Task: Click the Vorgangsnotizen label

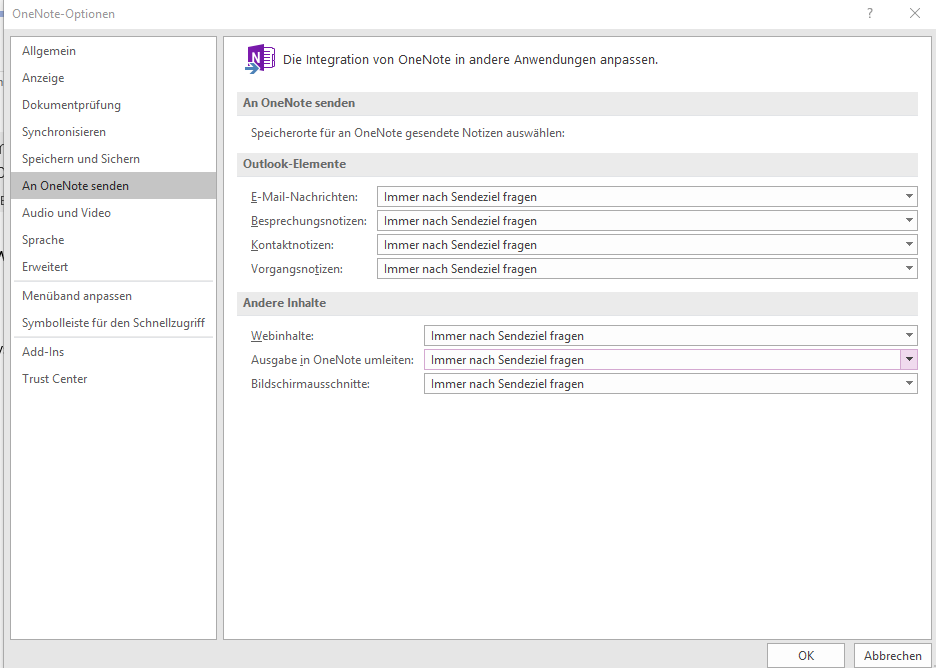Action: [x=297, y=269]
